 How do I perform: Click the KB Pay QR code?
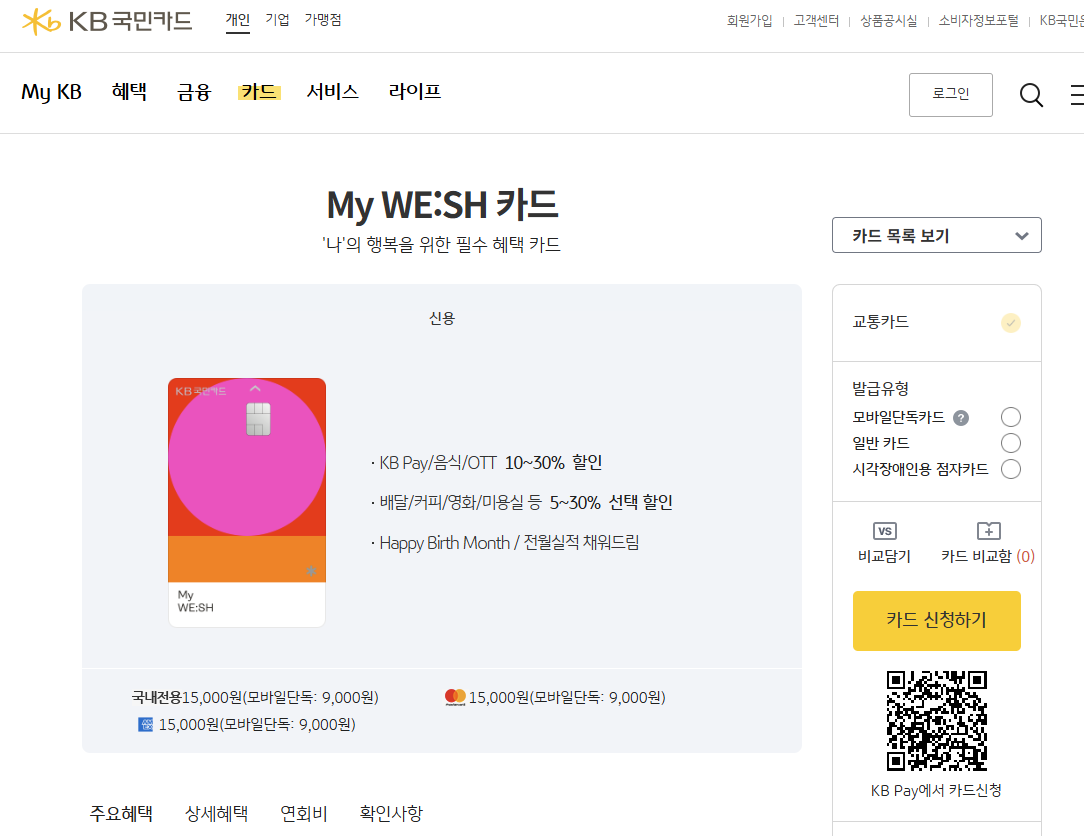(937, 720)
